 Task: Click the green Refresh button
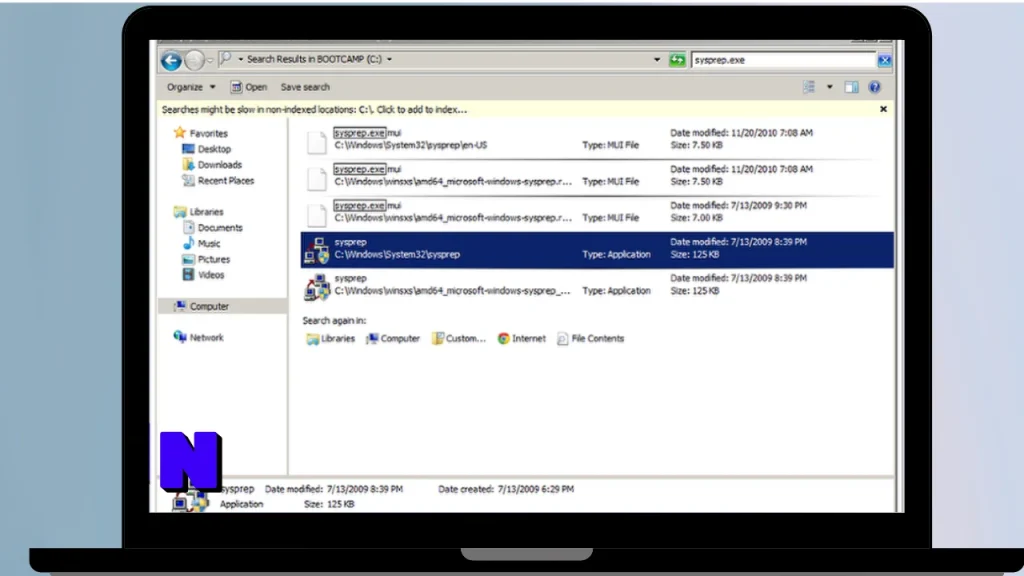(677, 60)
